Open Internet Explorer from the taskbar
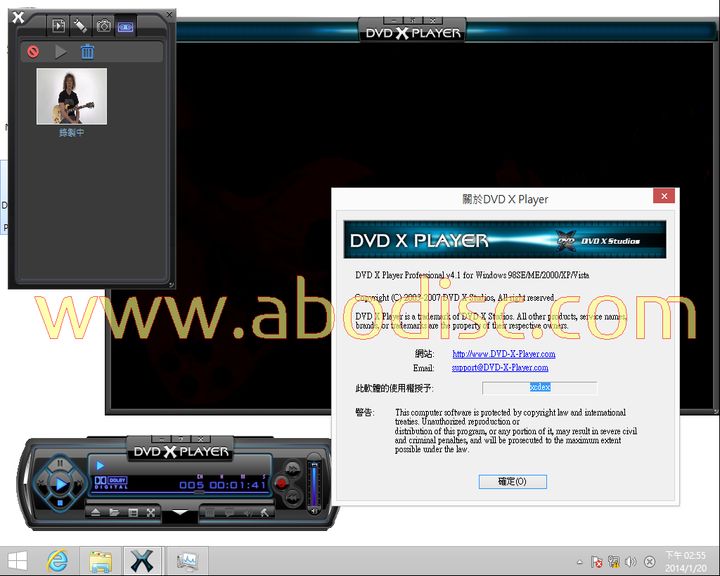This screenshot has width=720, height=576. (x=59, y=561)
